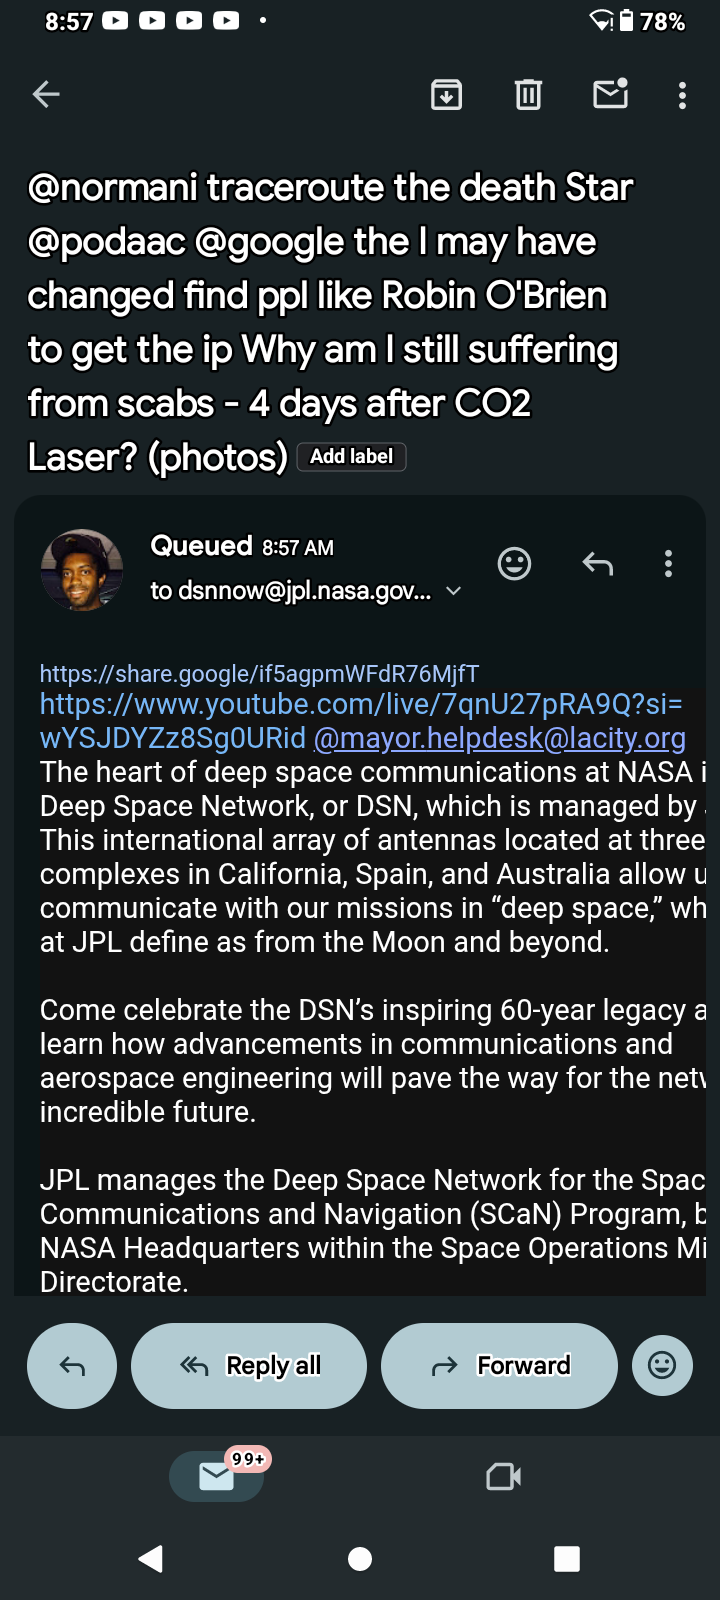720x1600 pixels.
Task: Switch to the Meet video tab
Action: tap(503, 1477)
